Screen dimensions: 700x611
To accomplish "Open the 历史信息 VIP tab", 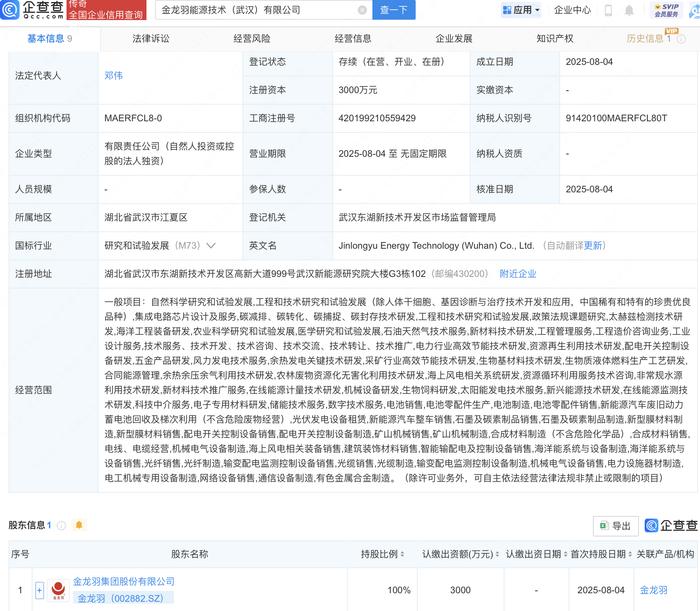I will point(648,39).
